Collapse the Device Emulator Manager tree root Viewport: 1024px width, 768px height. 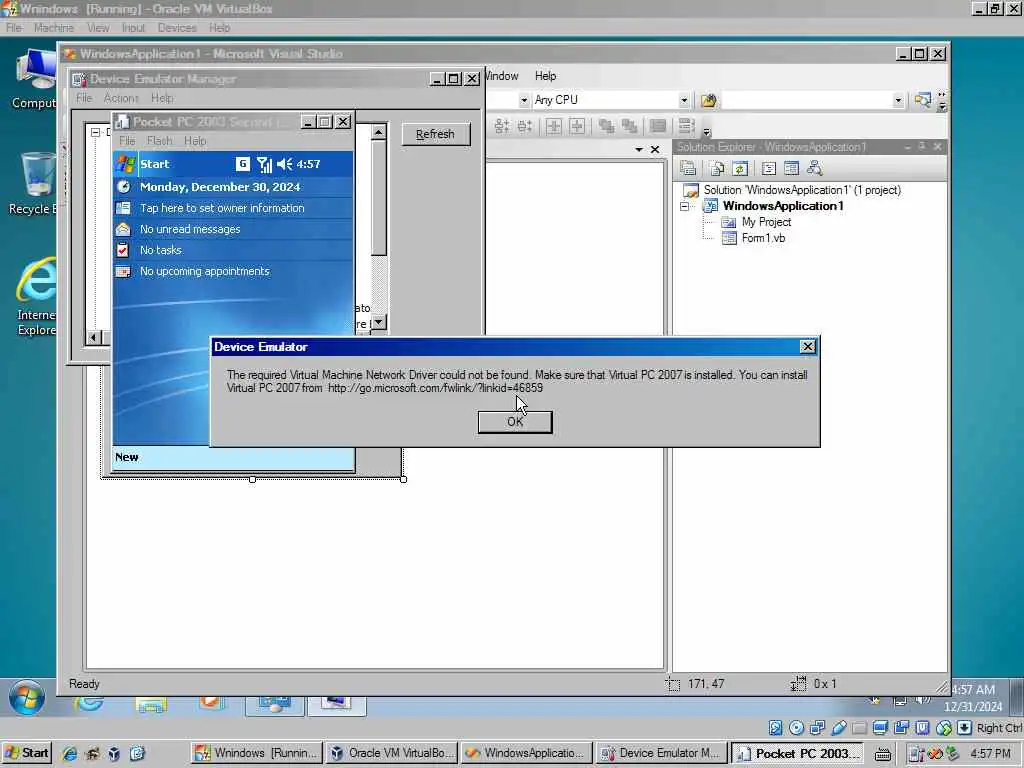point(95,132)
